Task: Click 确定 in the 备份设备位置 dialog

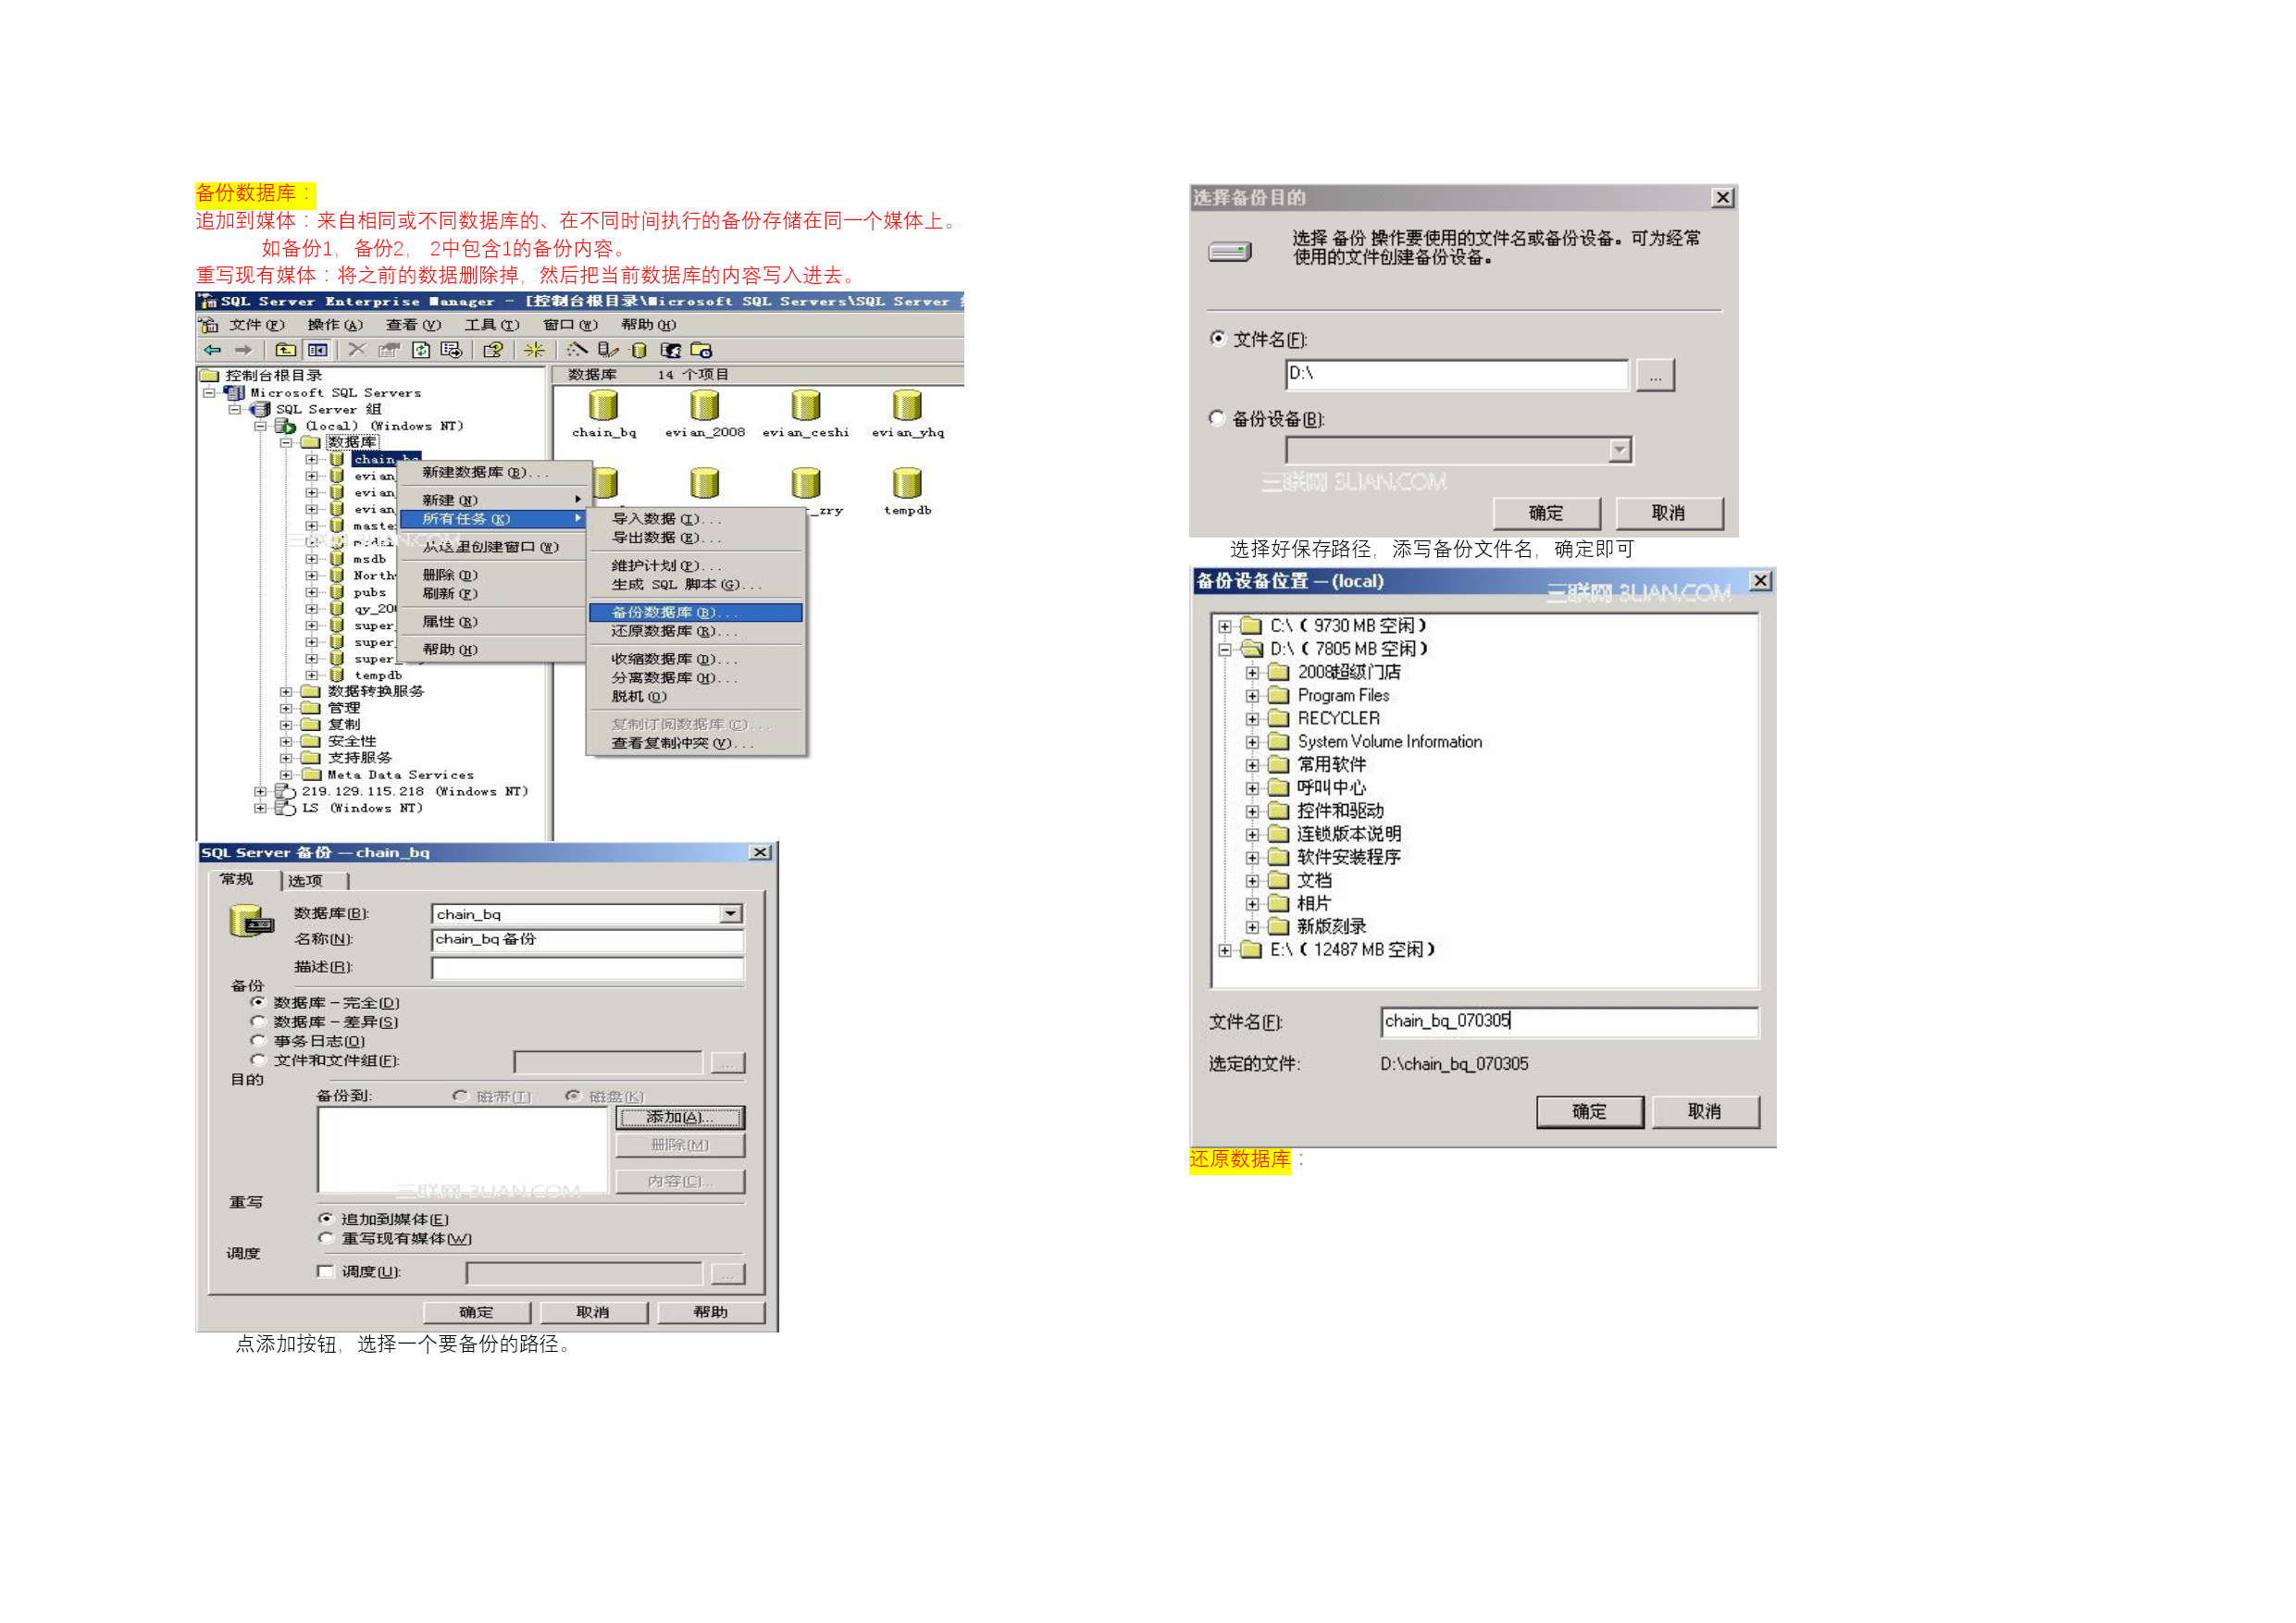Action: tap(1590, 1112)
